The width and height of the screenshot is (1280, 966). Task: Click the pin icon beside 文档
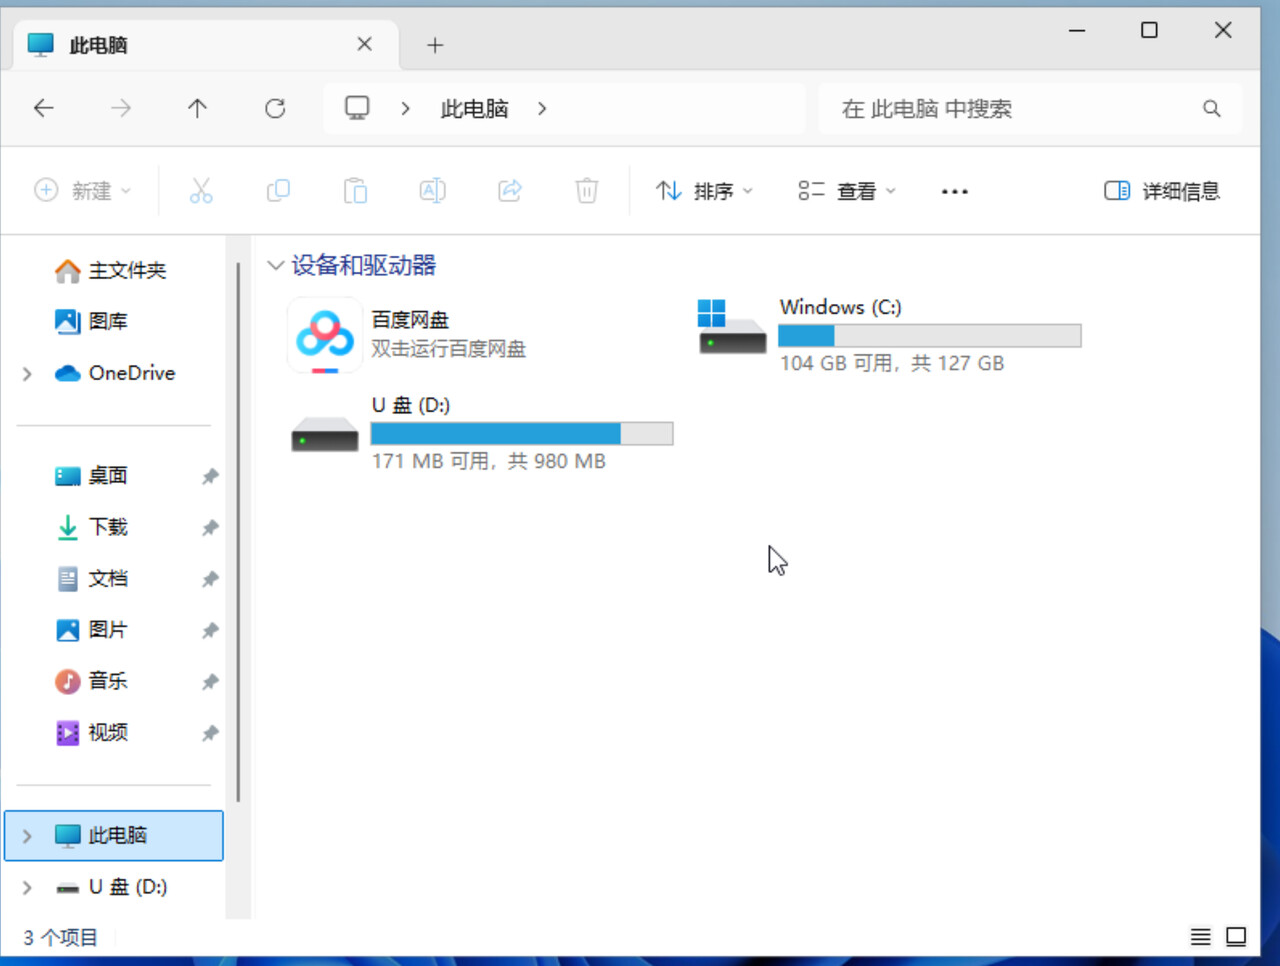point(210,578)
